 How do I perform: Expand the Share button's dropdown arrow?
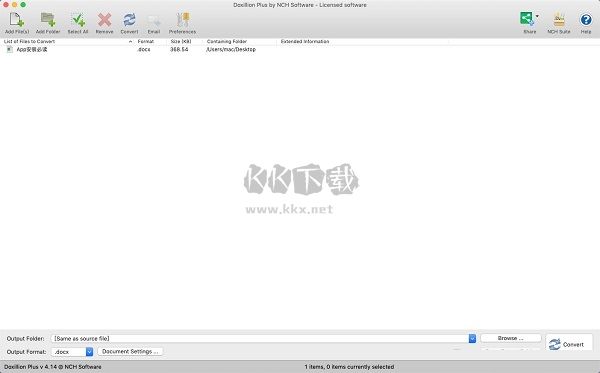tap(537, 16)
